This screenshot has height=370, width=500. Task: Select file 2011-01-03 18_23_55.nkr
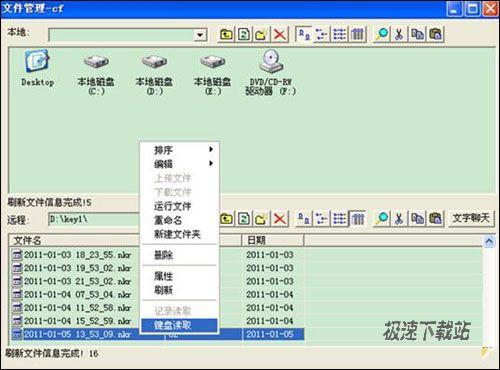point(71,255)
